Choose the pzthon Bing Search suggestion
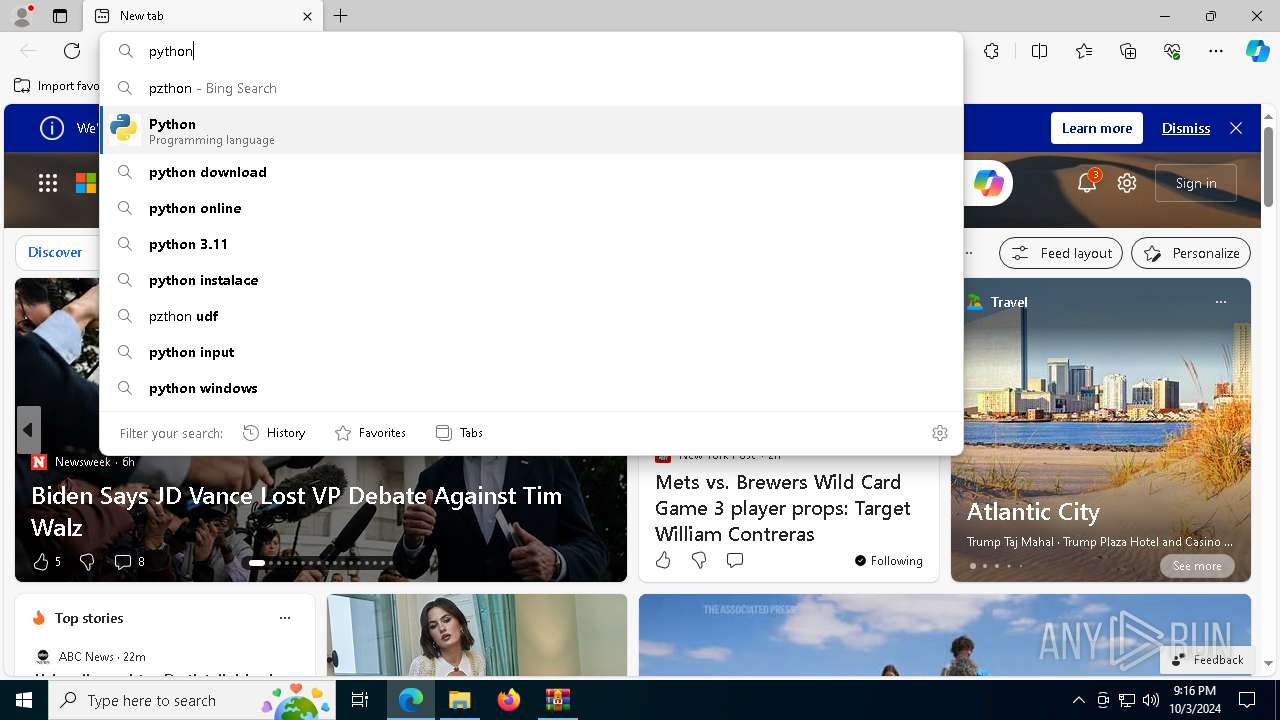1280x720 pixels. click(x=531, y=88)
